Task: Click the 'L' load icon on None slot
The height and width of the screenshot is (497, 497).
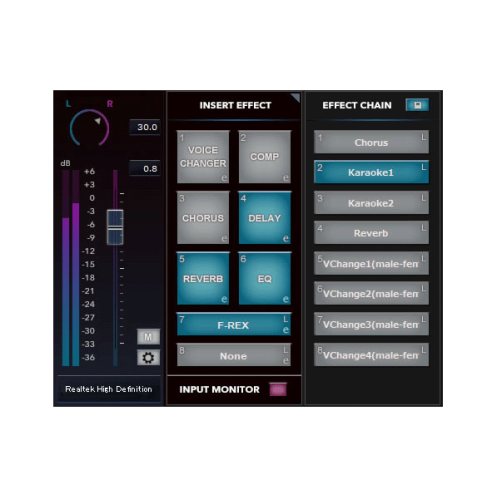Action: pyautogui.click(x=286, y=350)
